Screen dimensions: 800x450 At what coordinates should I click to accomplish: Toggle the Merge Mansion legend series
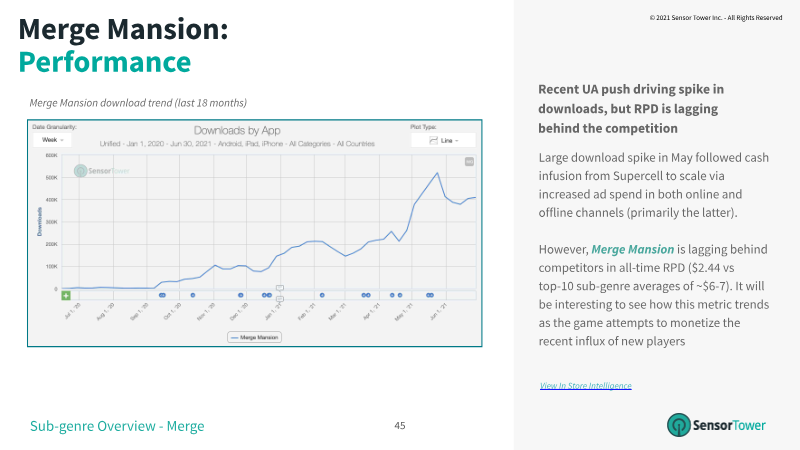[255, 337]
